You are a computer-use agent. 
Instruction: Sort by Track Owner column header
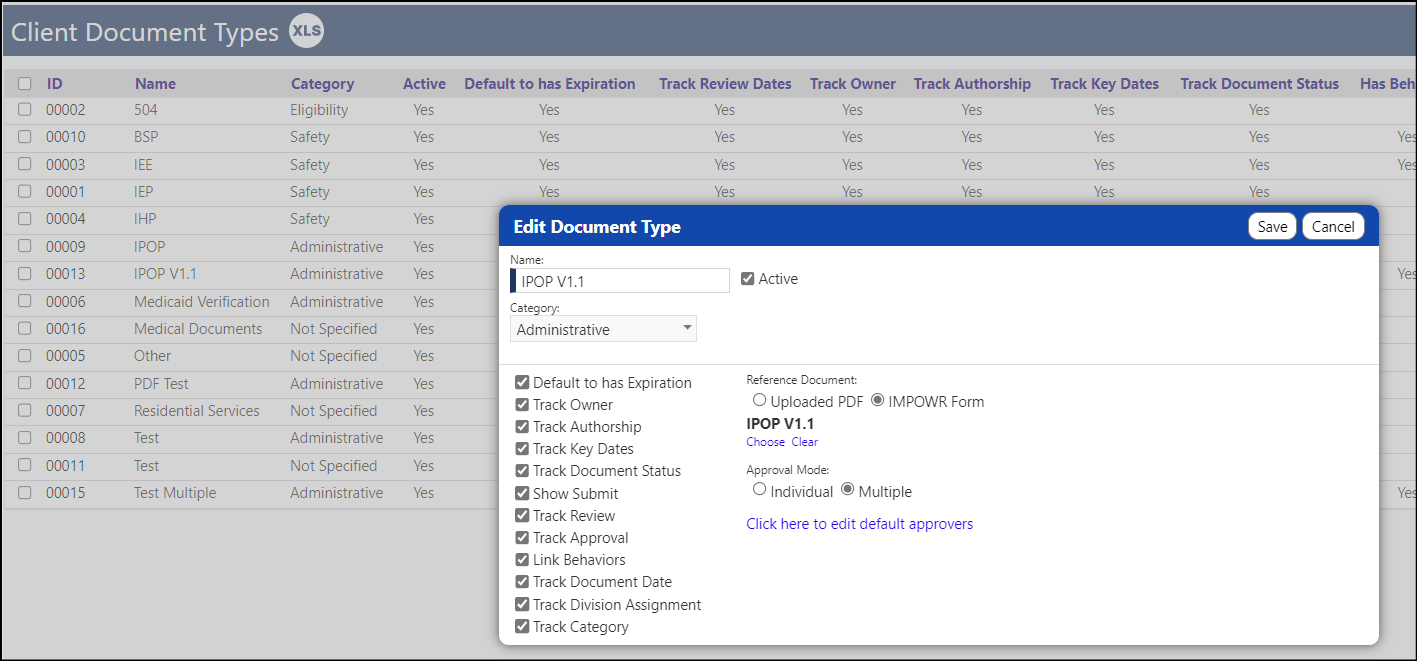[x=853, y=84]
